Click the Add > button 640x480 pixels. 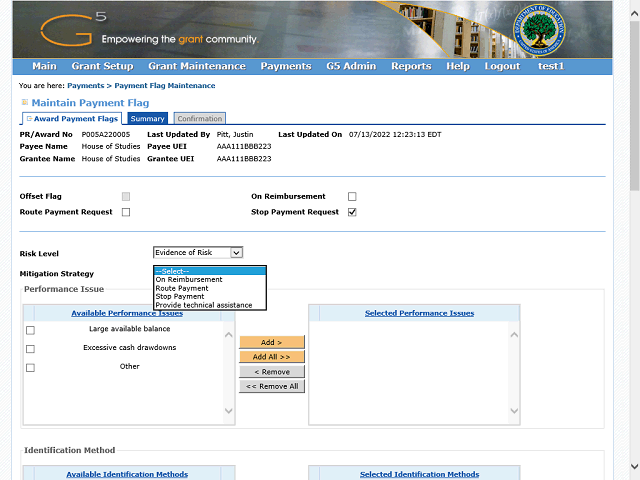coord(272,342)
